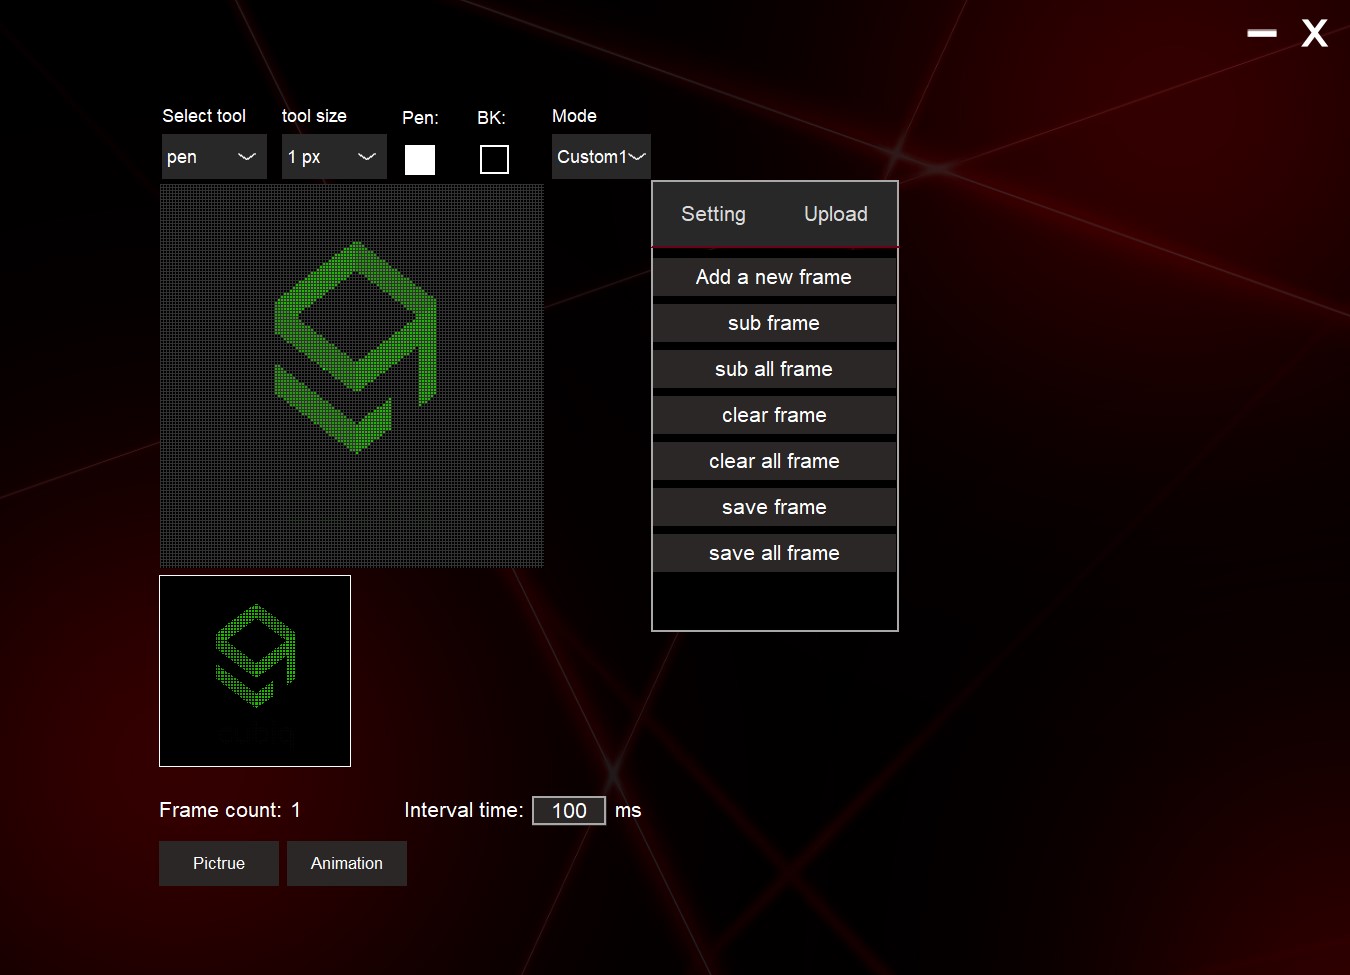Switch to the Setting tab
Viewport: 1350px width, 975px height.
713,214
